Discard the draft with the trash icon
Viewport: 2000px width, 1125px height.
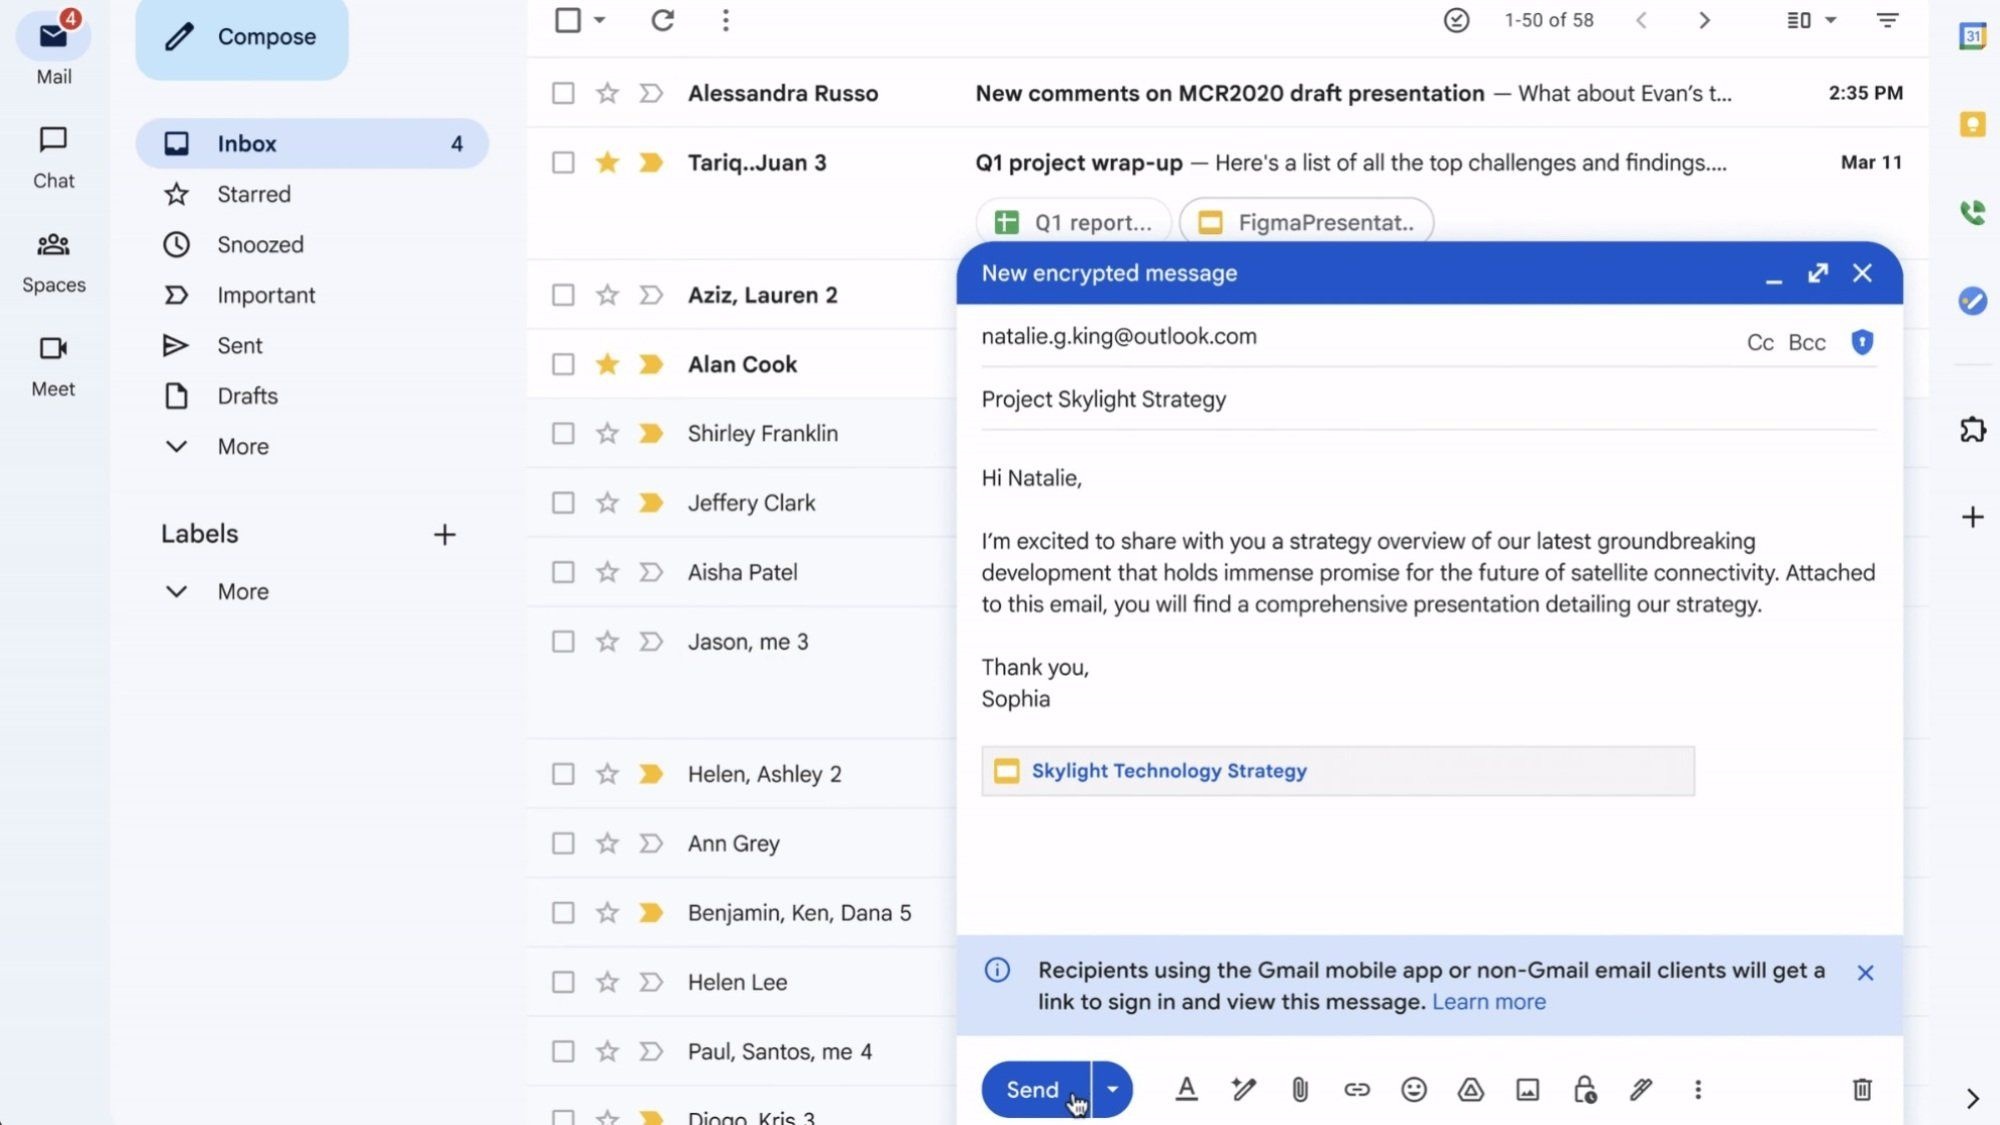[1861, 1089]
